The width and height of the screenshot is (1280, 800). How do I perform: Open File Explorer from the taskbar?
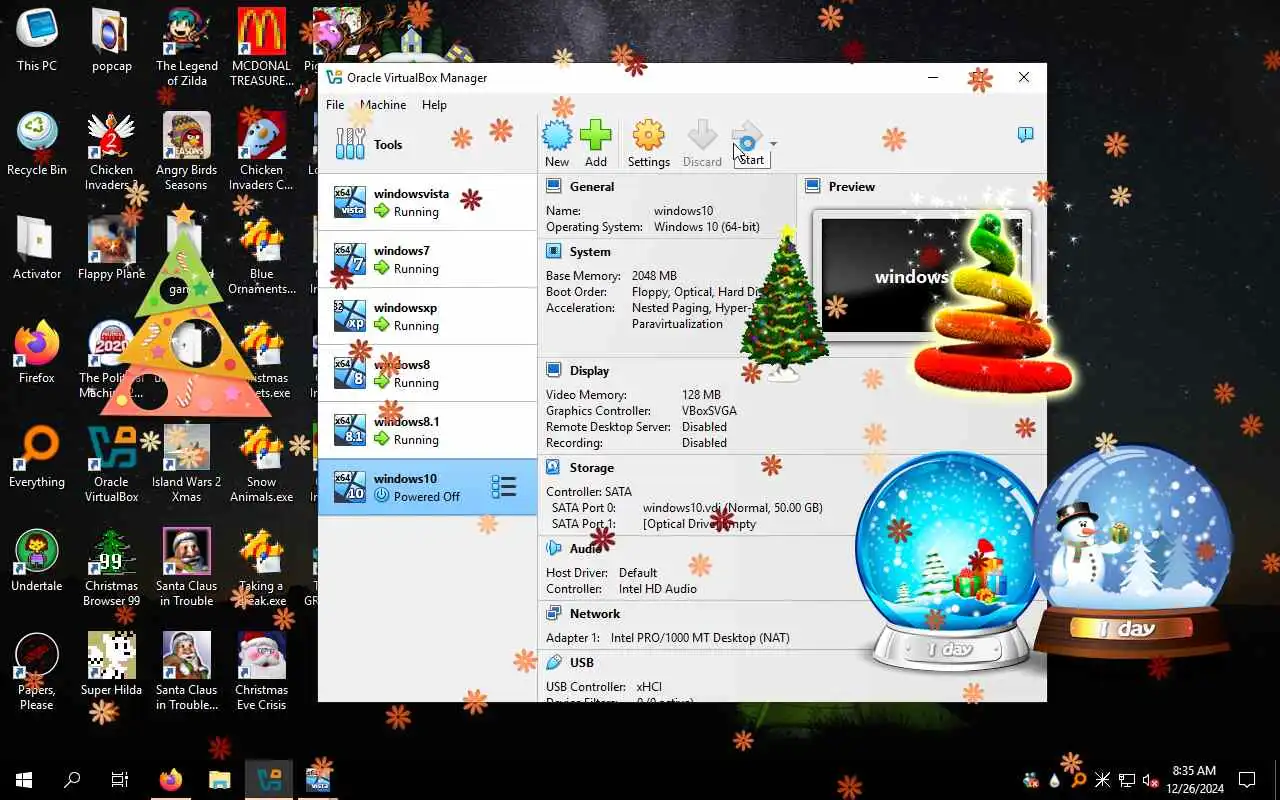[220, 780]
